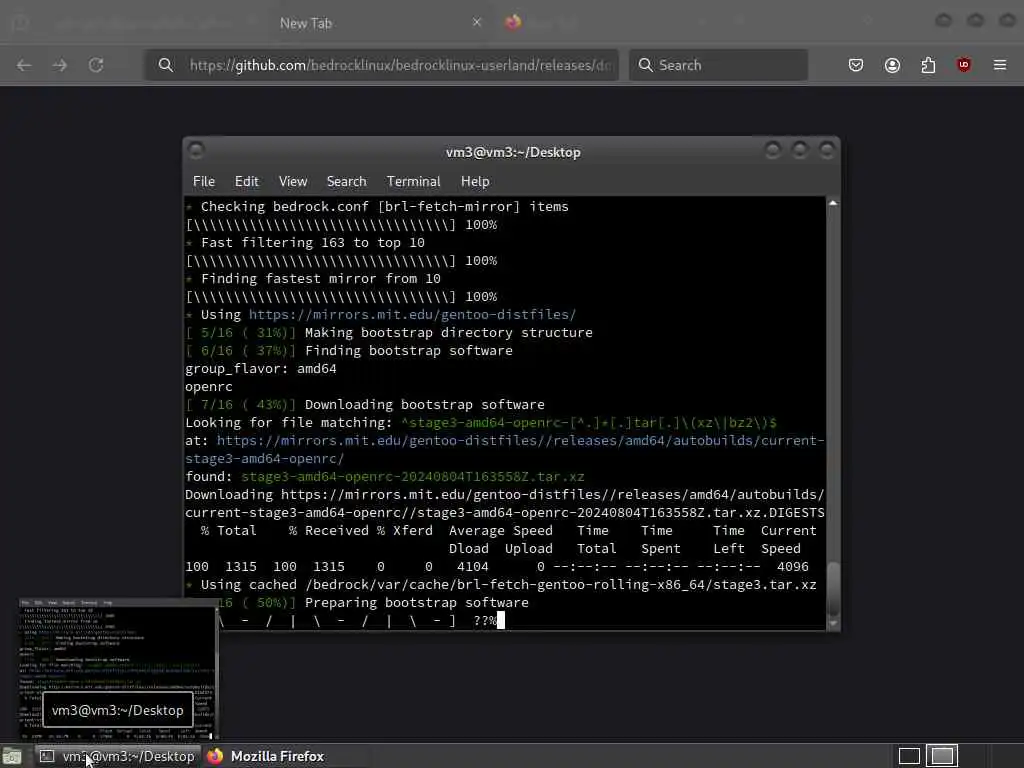The image size is (1024, 768).
Task: Click the vm3@vm3:~/Desktop taskbar button
Action: pyautogui.click(x=118, y=756)
